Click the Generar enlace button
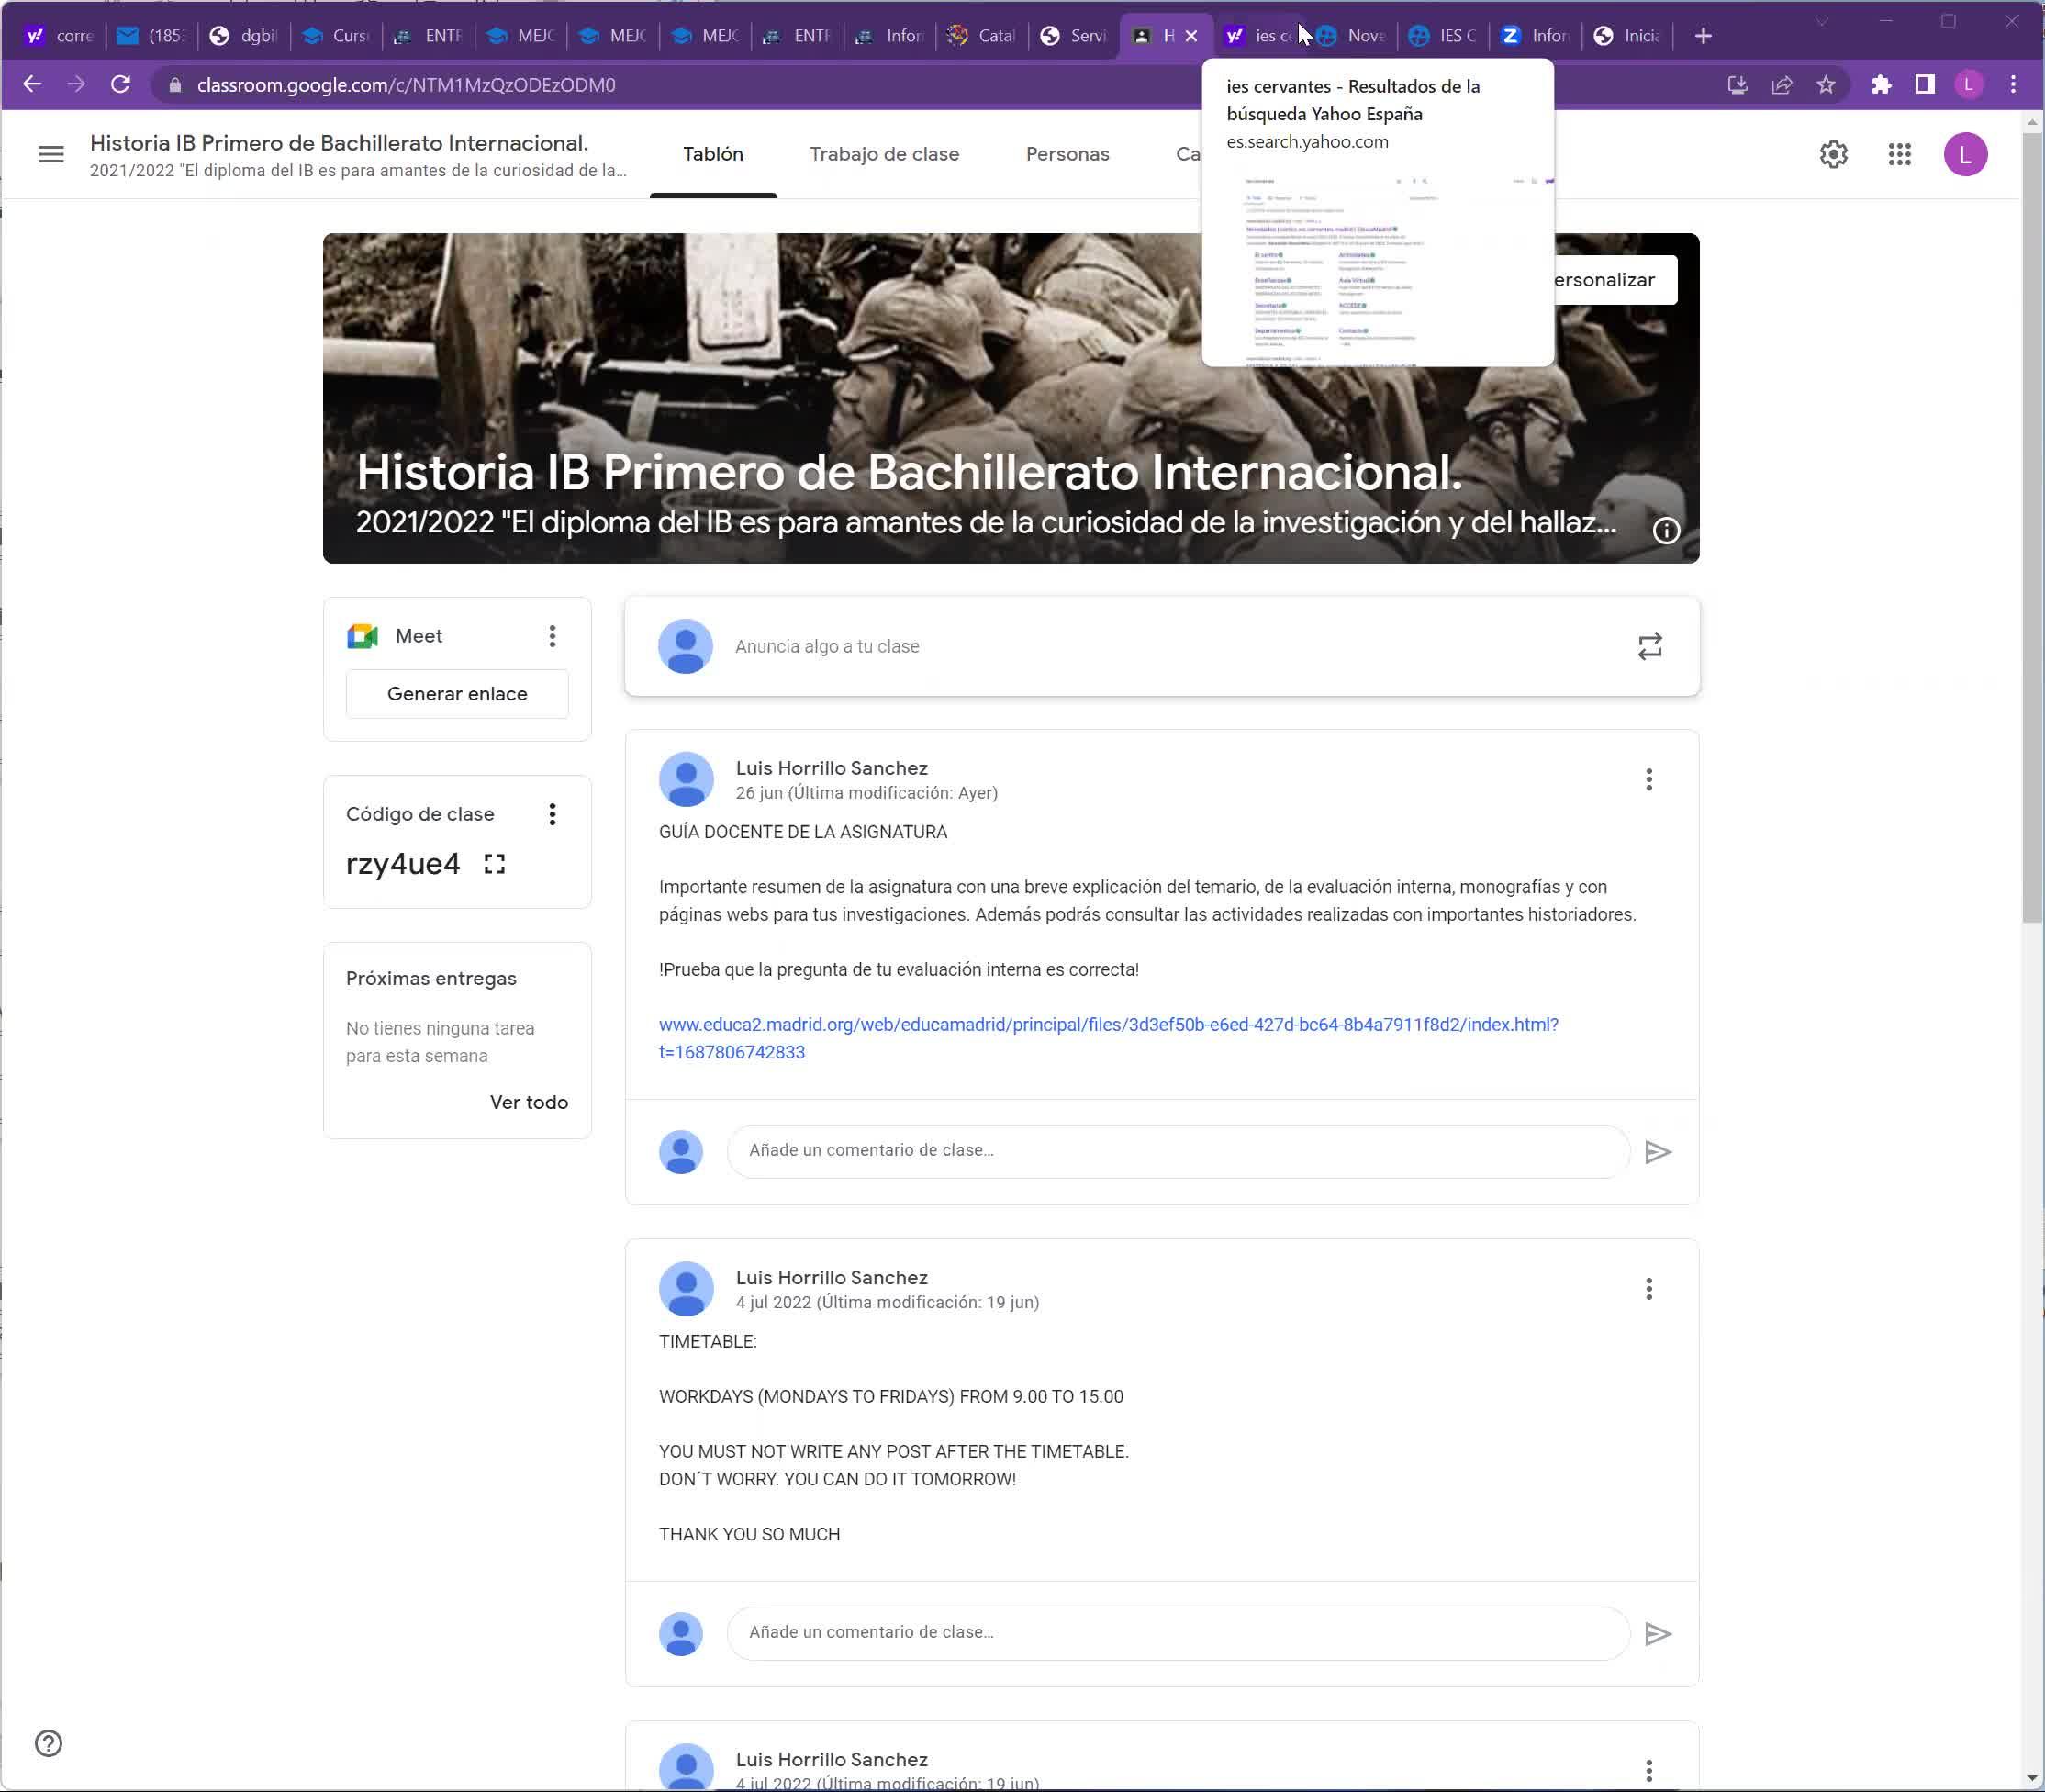This screenshot has width=2045, height=1792. (x=457, y=694)
